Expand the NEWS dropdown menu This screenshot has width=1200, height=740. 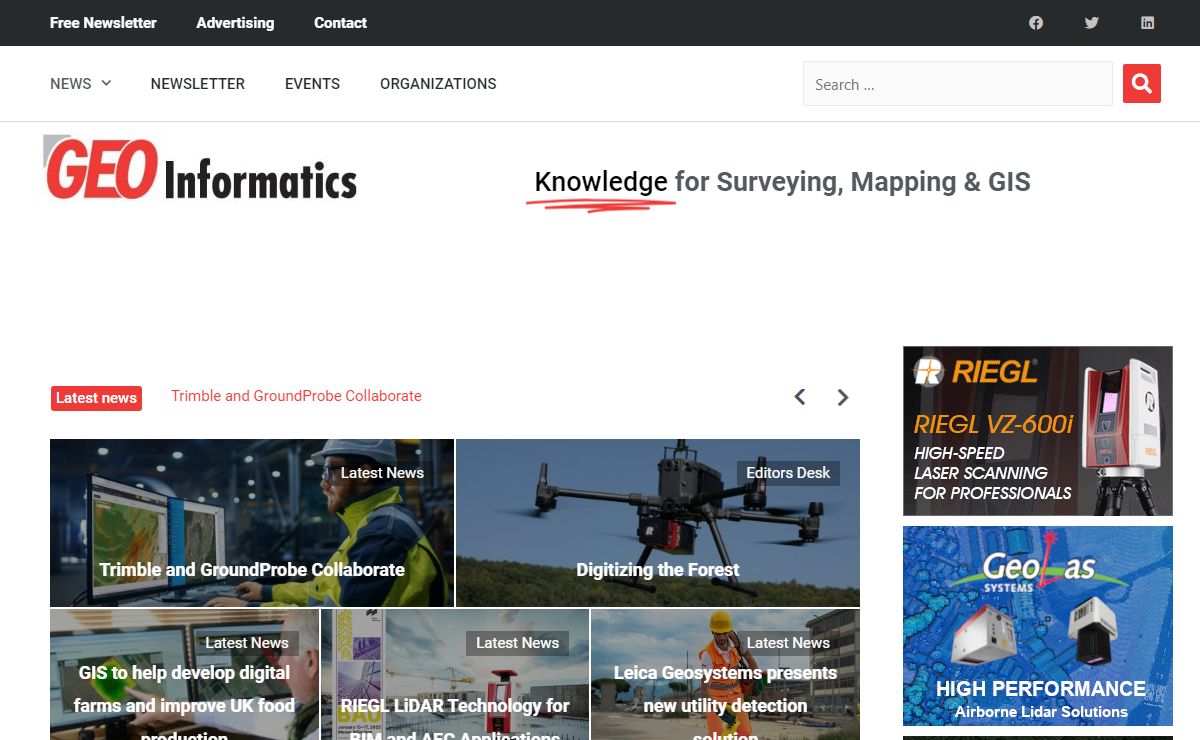(x=80, y=84)
